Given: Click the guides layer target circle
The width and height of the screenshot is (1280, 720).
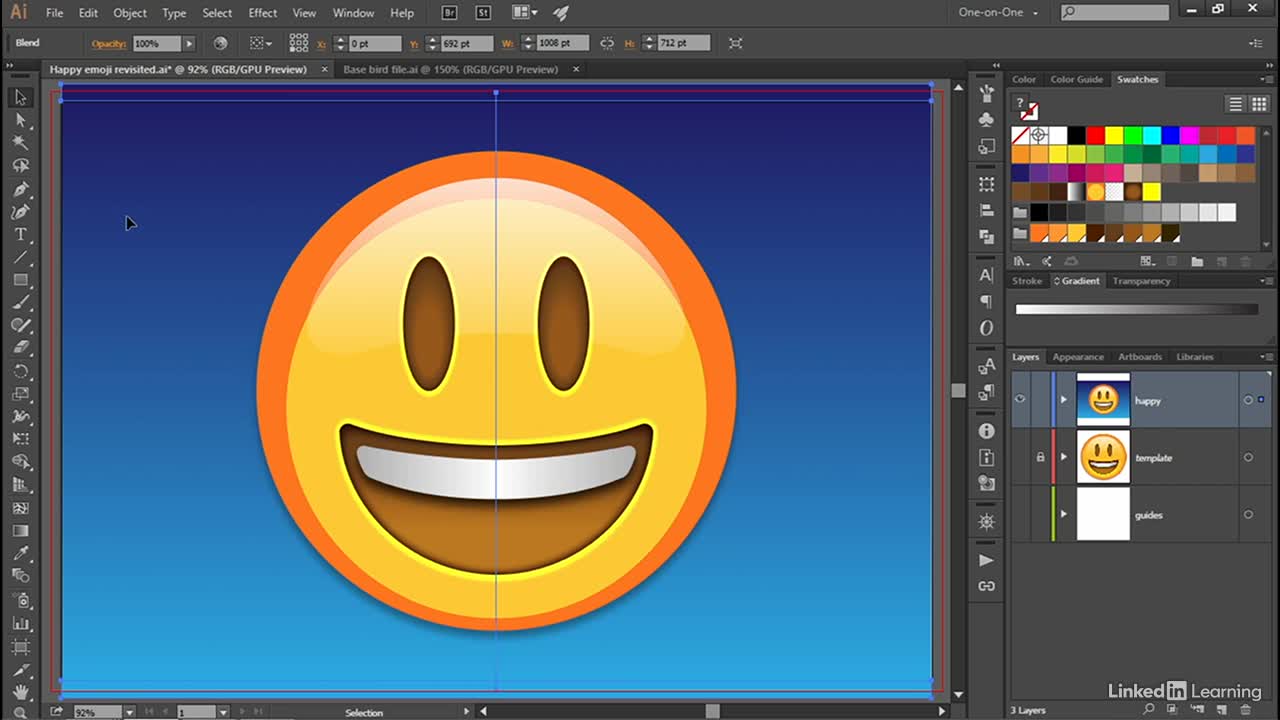Looking at the screenshot, I should (1248, 514).
